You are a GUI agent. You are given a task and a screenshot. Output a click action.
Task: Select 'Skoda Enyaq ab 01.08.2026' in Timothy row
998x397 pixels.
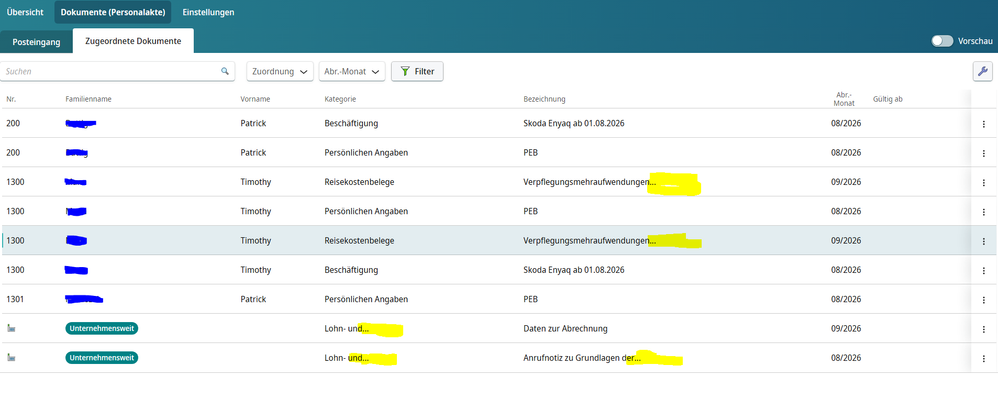tap(573, 270)
